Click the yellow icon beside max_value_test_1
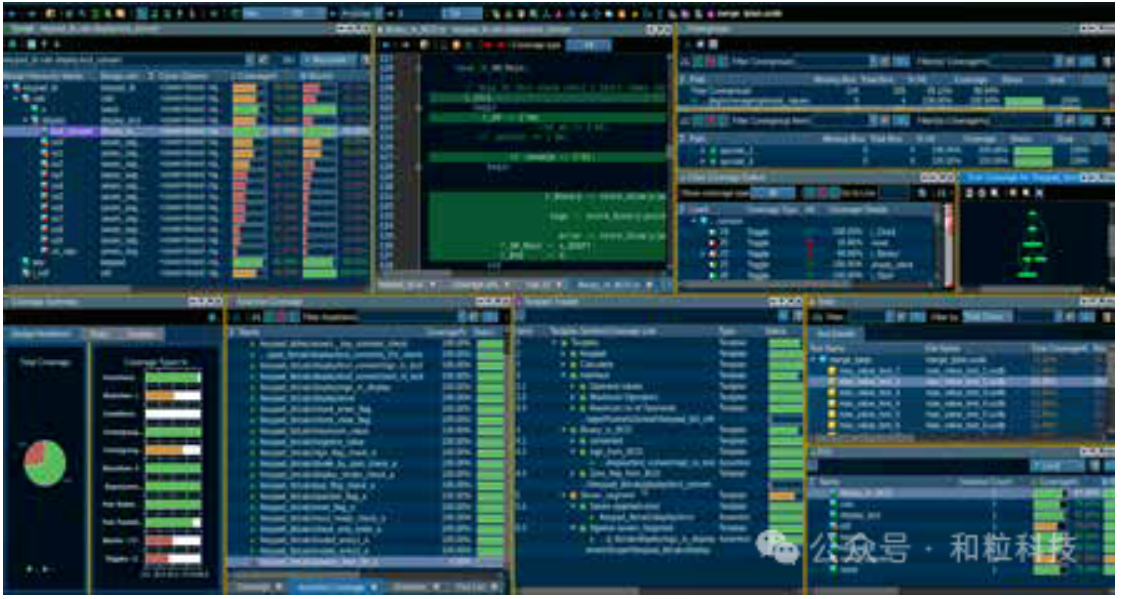The height and width of the screenshot is (599, 1121). 830,370
